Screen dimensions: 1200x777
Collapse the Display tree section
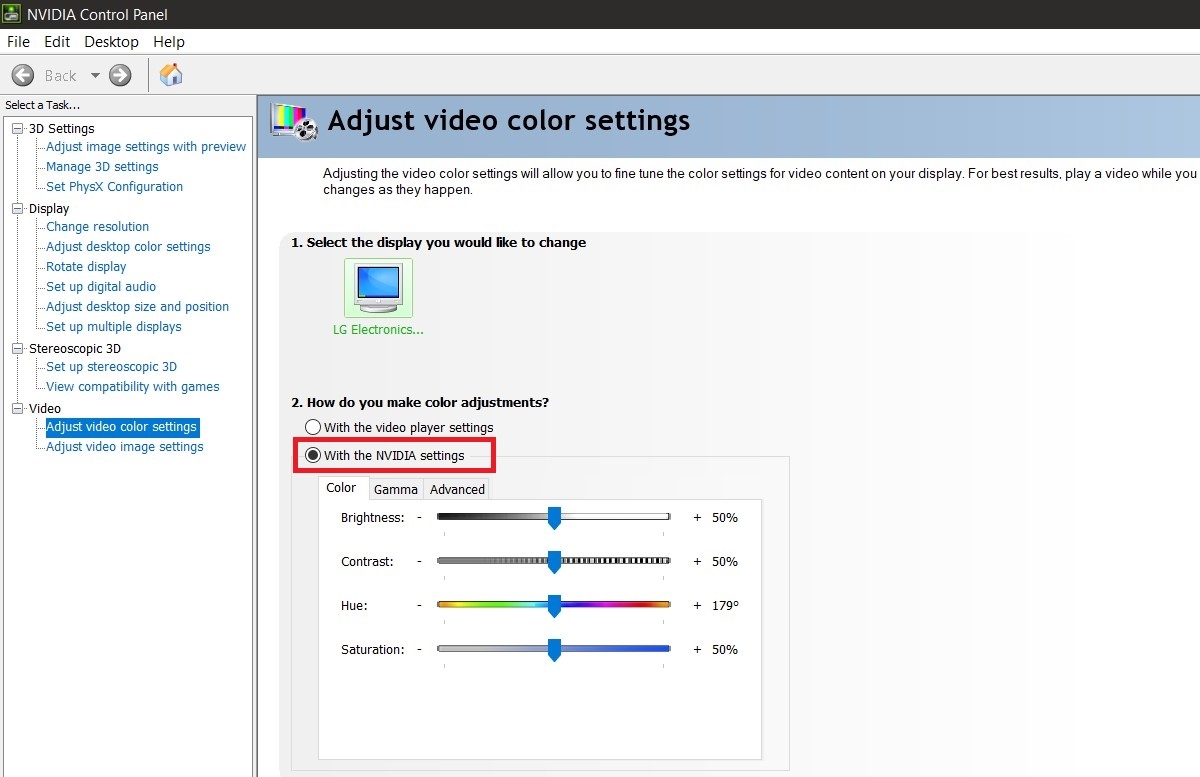point(14,208)
